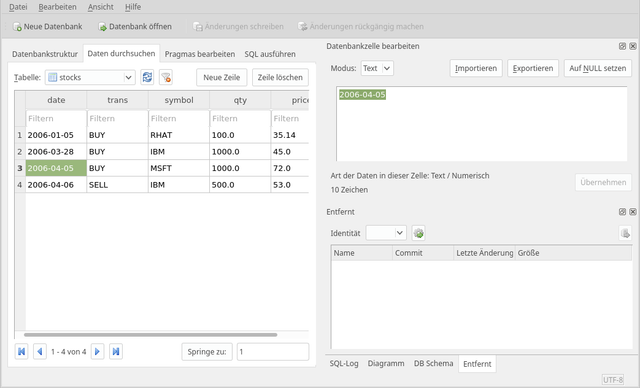Image resolution: width=640 pixels, height=388 pixels.
Task: Click the Springe zu button
Action: coord(207,352)
